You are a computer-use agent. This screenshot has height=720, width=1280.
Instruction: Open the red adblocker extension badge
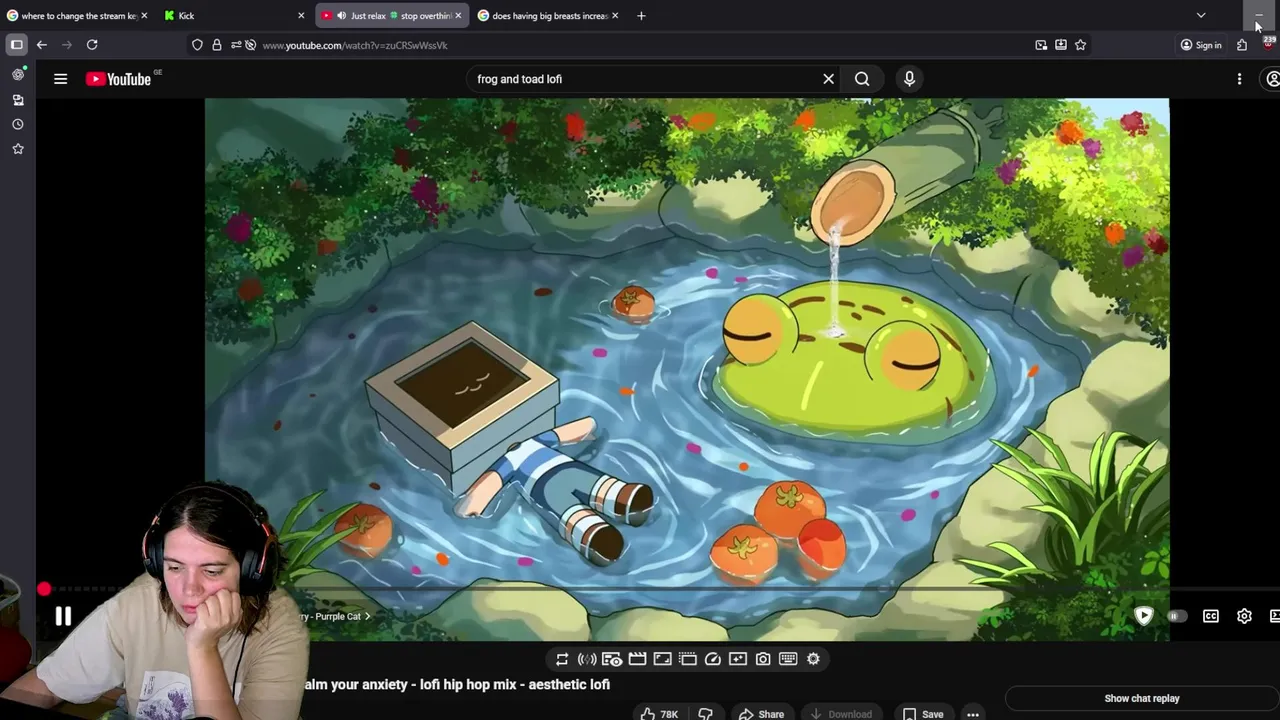coord(1268,43)
